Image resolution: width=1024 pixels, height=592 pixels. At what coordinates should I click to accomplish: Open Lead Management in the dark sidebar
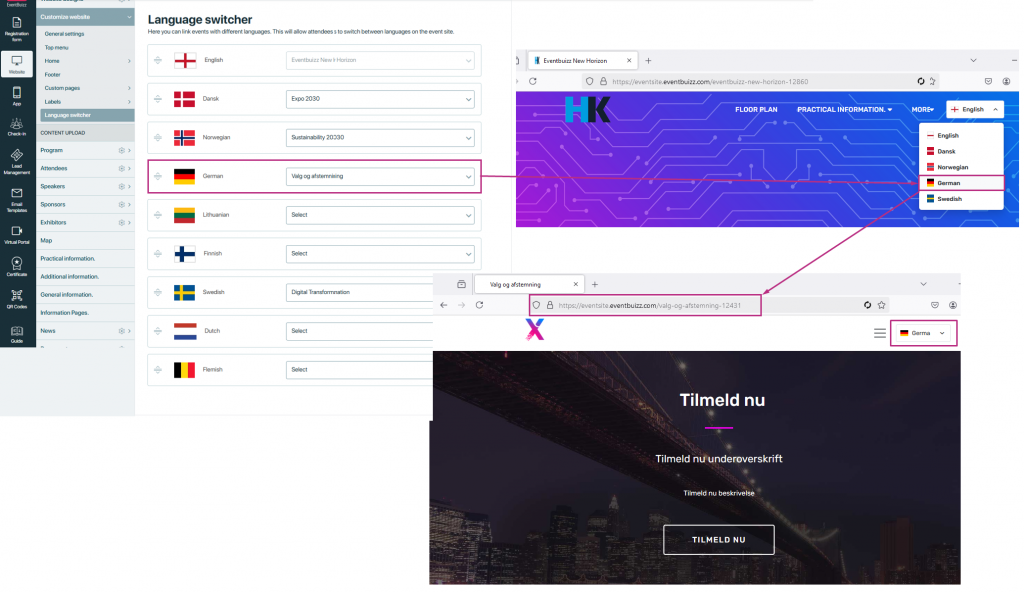(17, 161)
